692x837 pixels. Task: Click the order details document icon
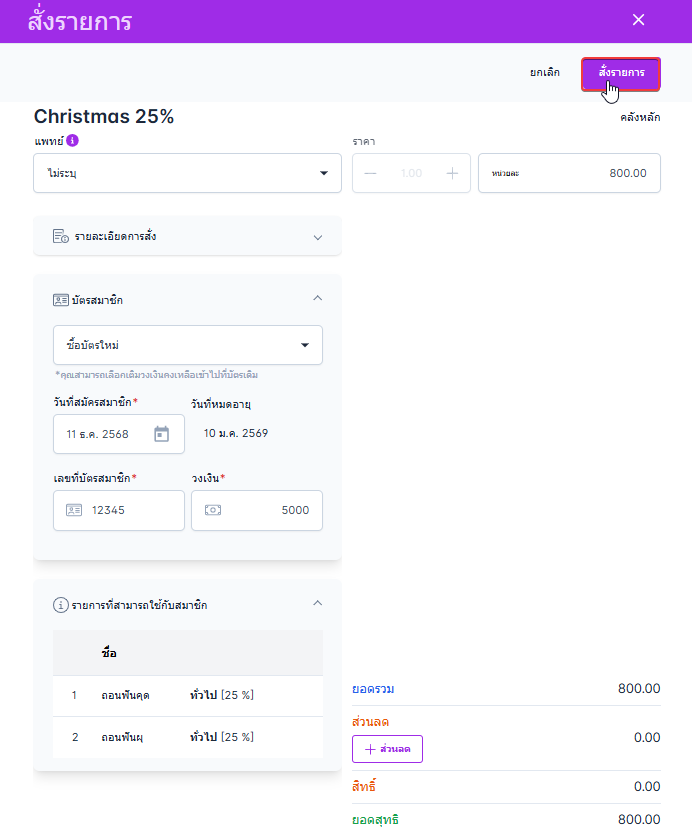point(61,237)
